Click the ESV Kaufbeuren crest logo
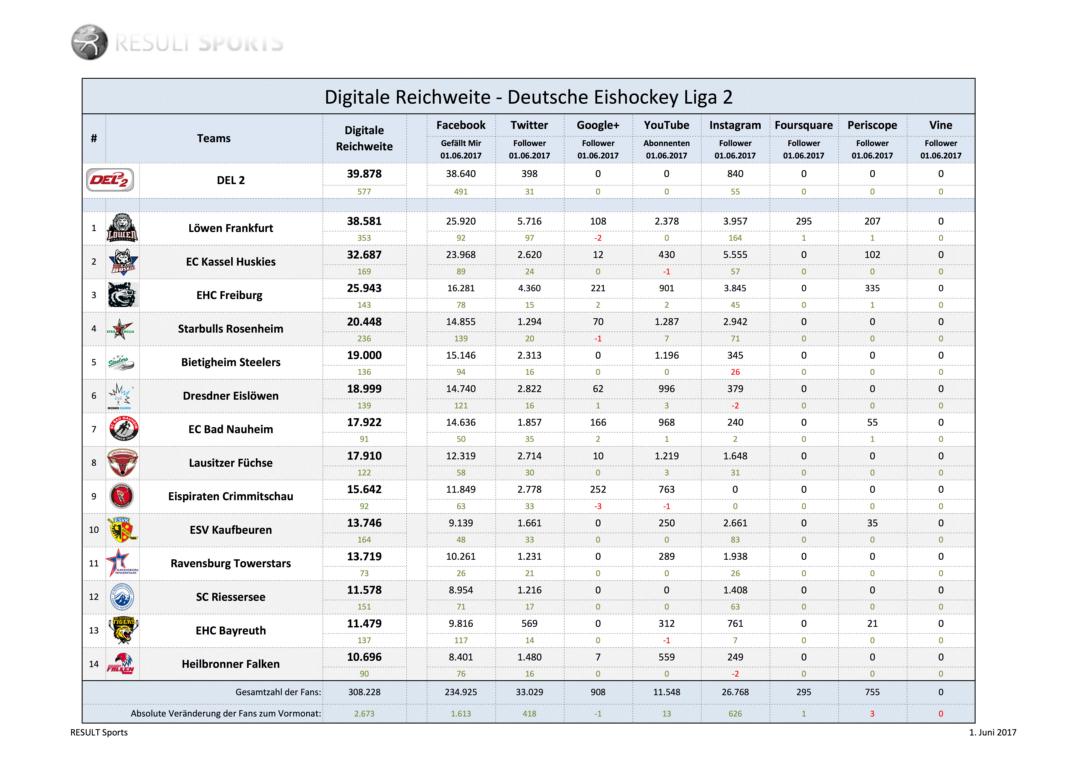This screenshot has width=1087, height=768. (x=122, y=530)
